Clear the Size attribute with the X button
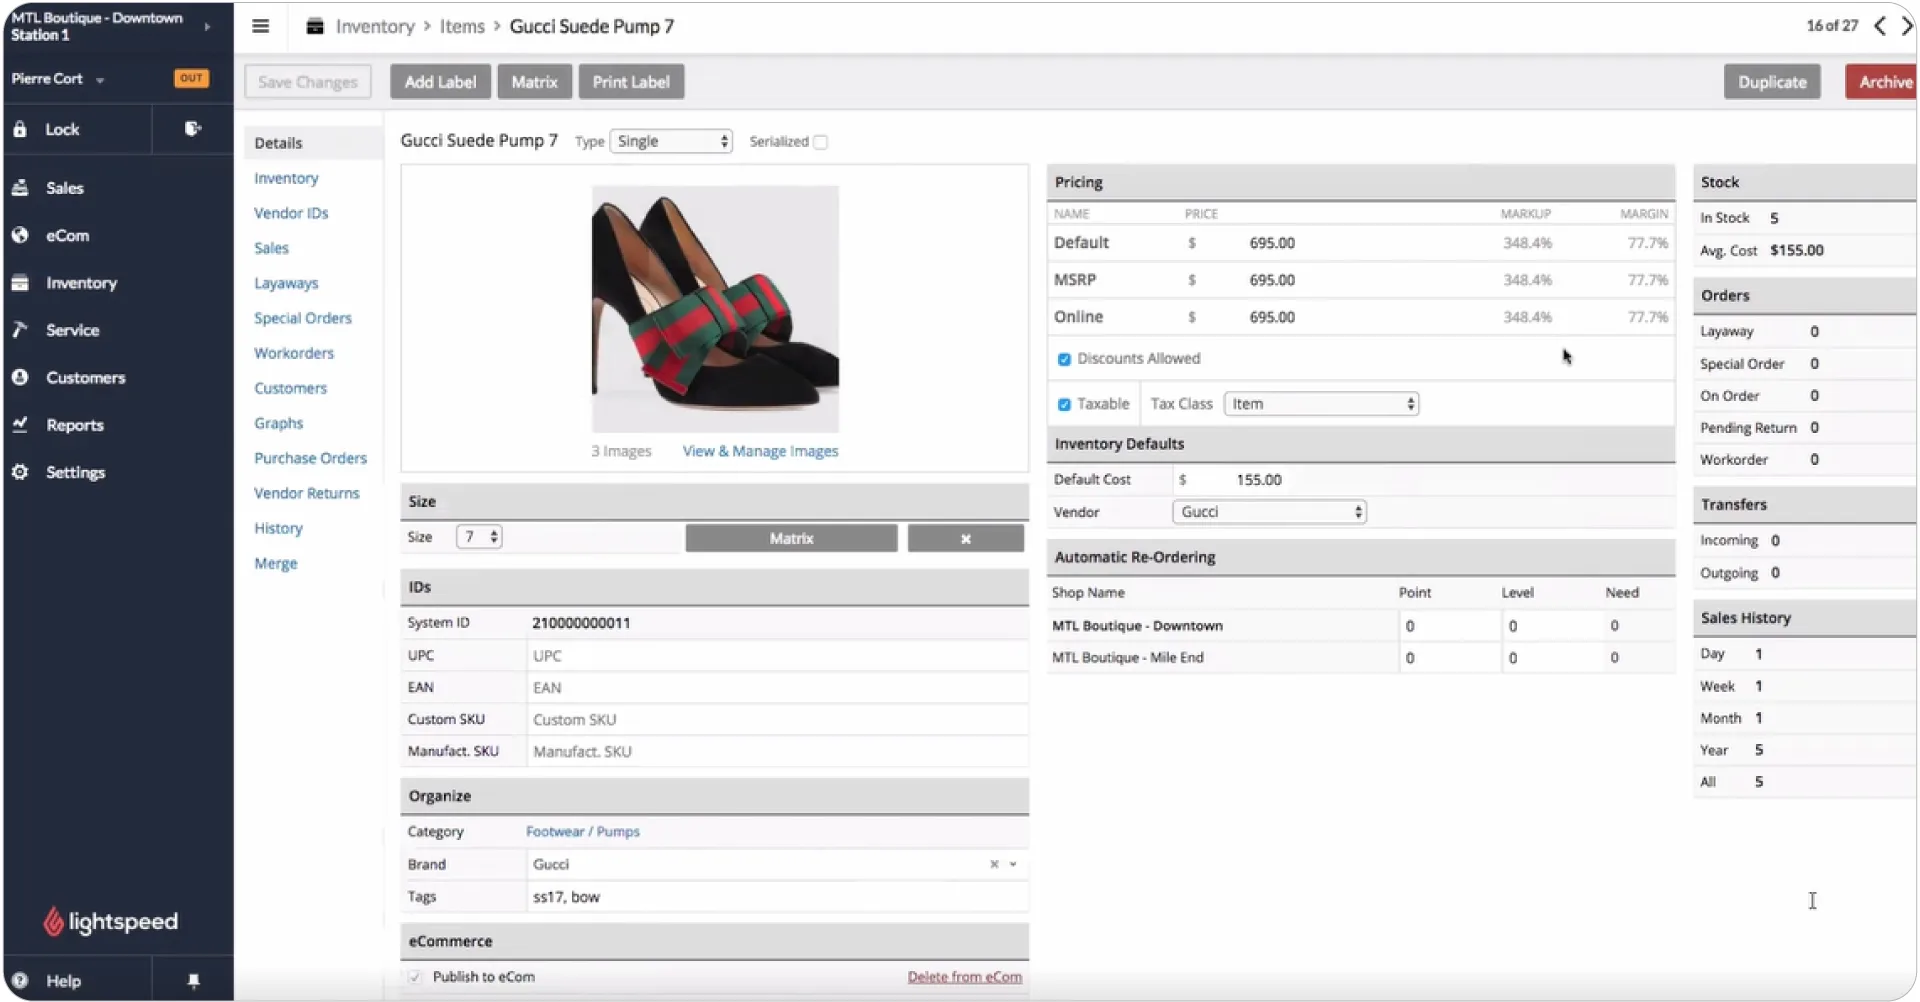 coord(966,538)
